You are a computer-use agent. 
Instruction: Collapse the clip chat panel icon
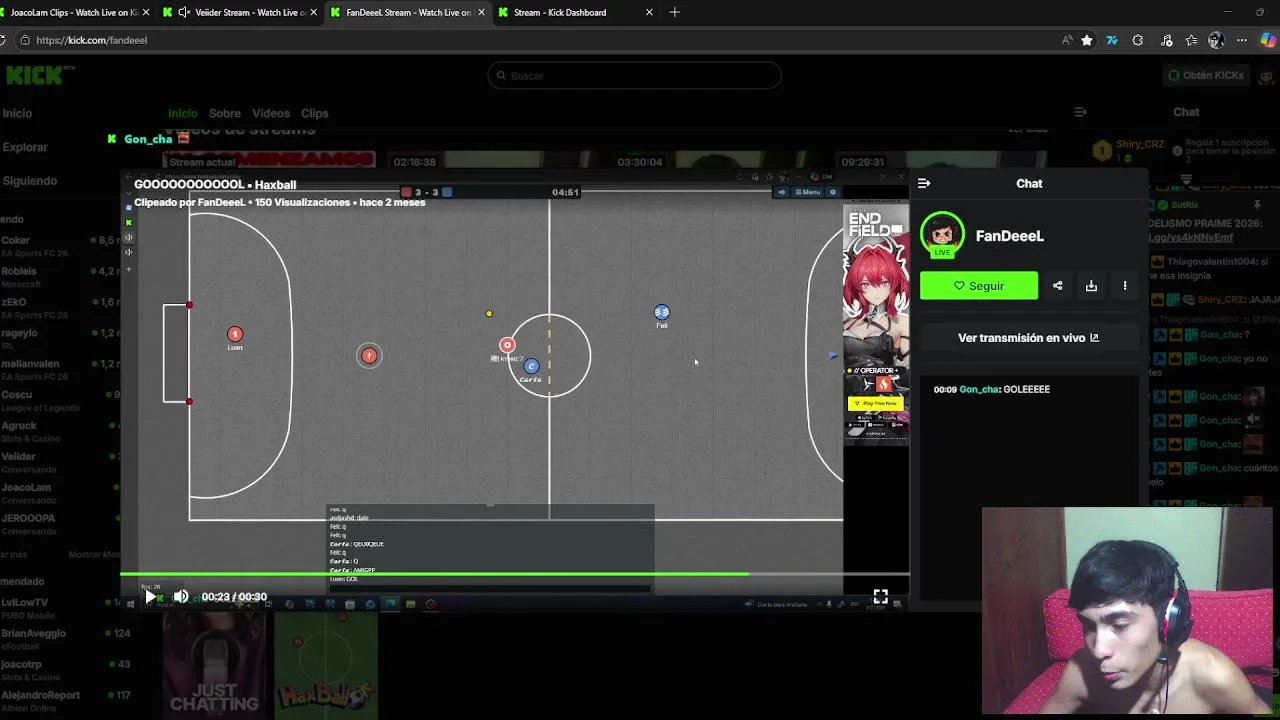tap(924, 183)
